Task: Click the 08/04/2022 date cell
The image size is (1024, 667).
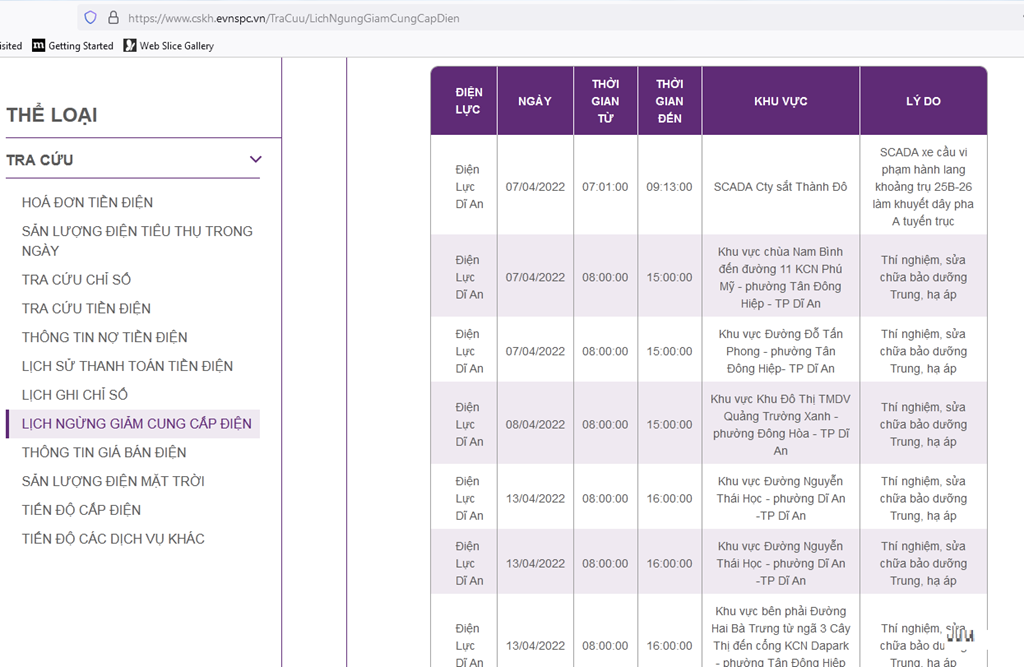Action: pyautogui.click(x=535, y=425)
